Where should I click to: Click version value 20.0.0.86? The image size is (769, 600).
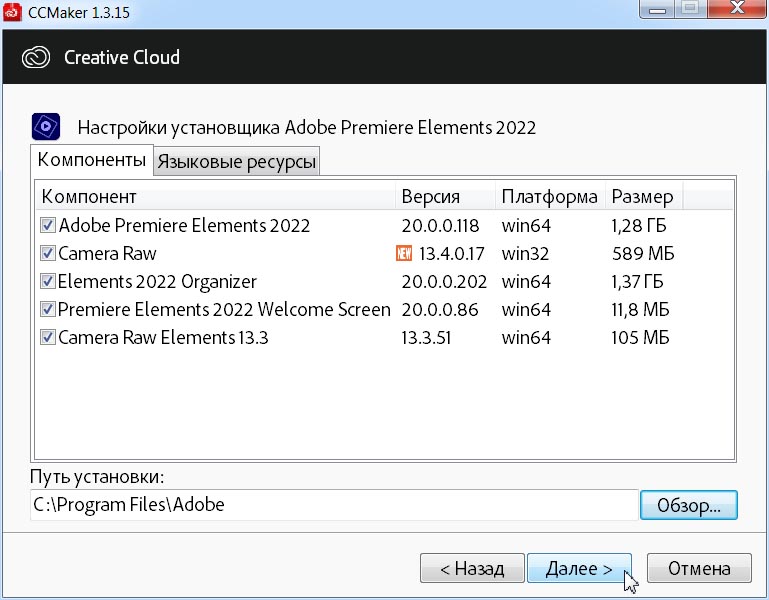[440, 310]
